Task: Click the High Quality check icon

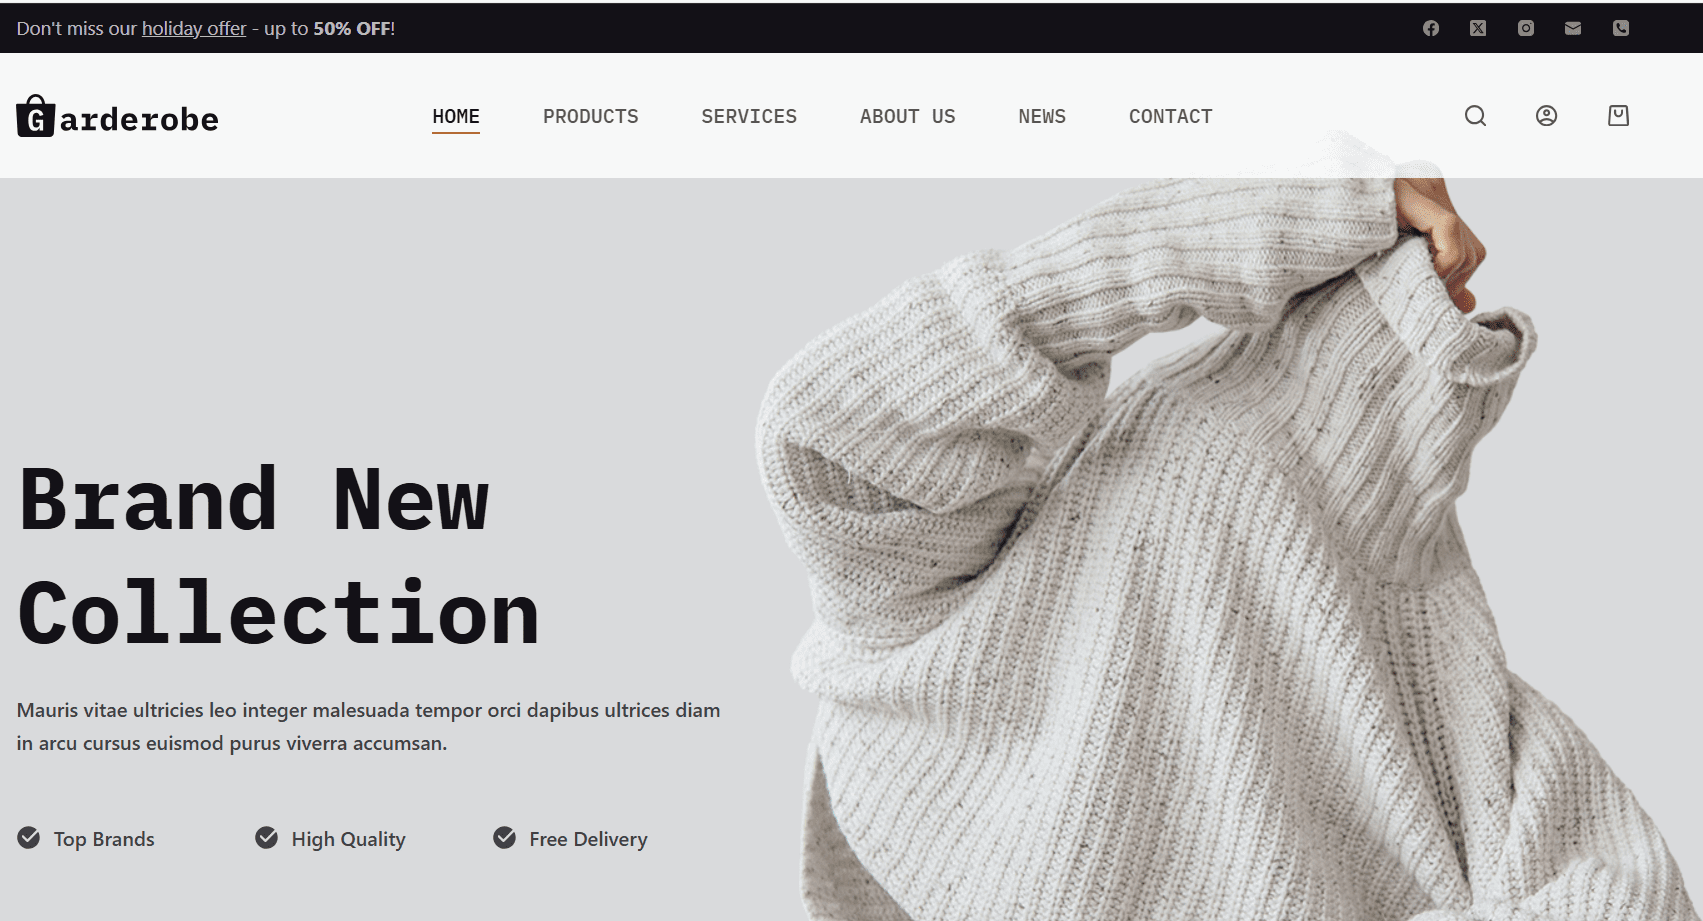Action: 266,838
